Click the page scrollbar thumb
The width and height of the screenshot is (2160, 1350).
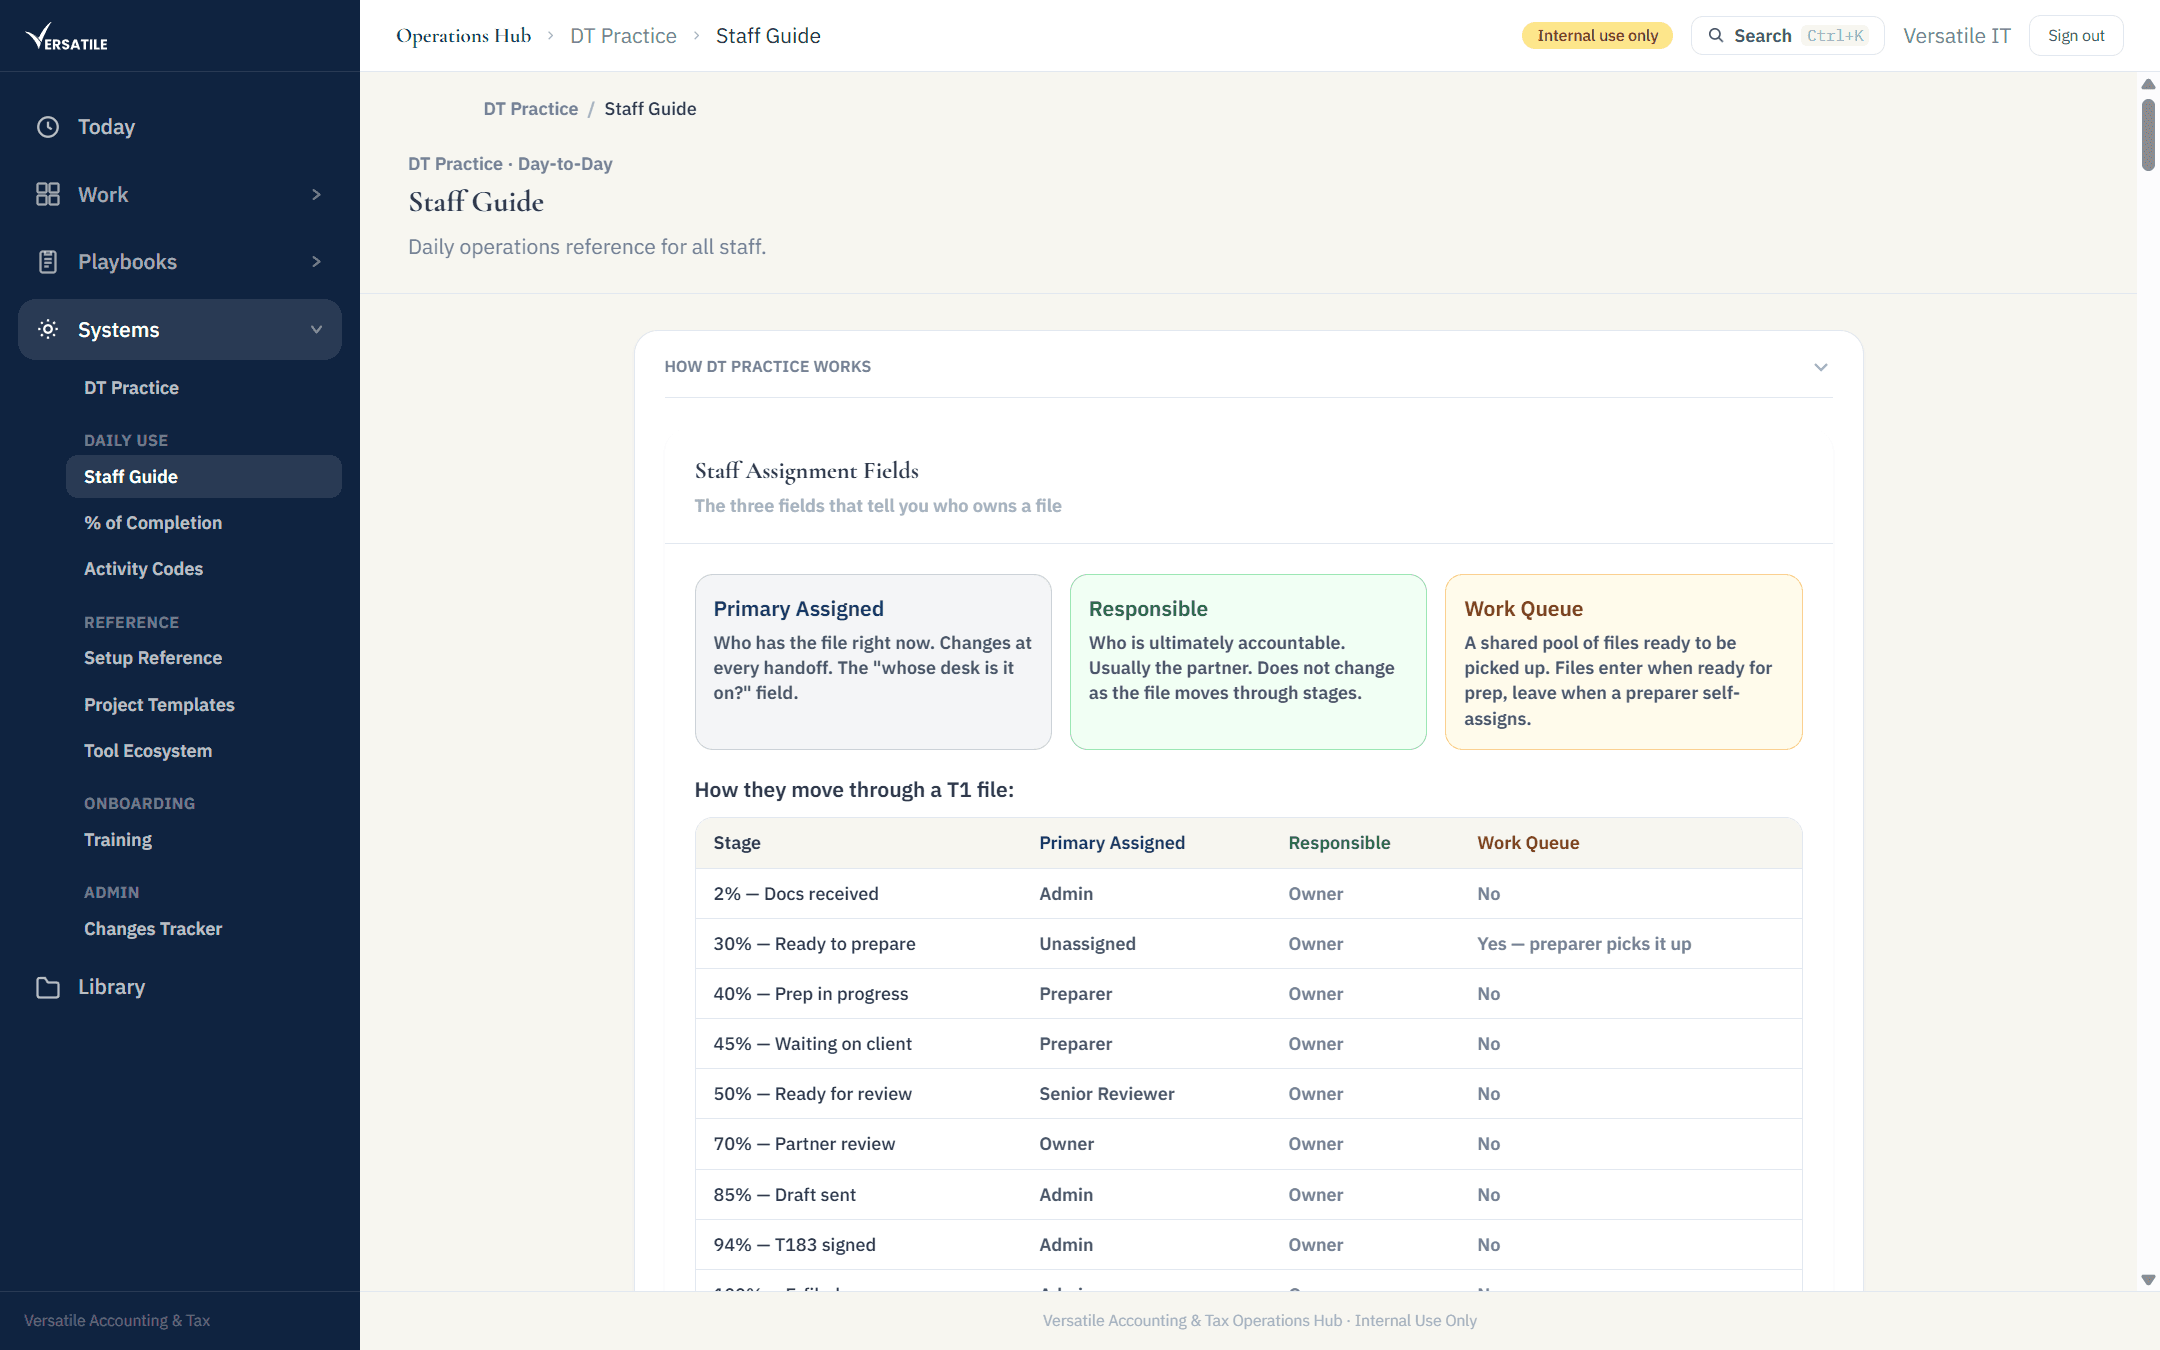[x=2148, y=135]
